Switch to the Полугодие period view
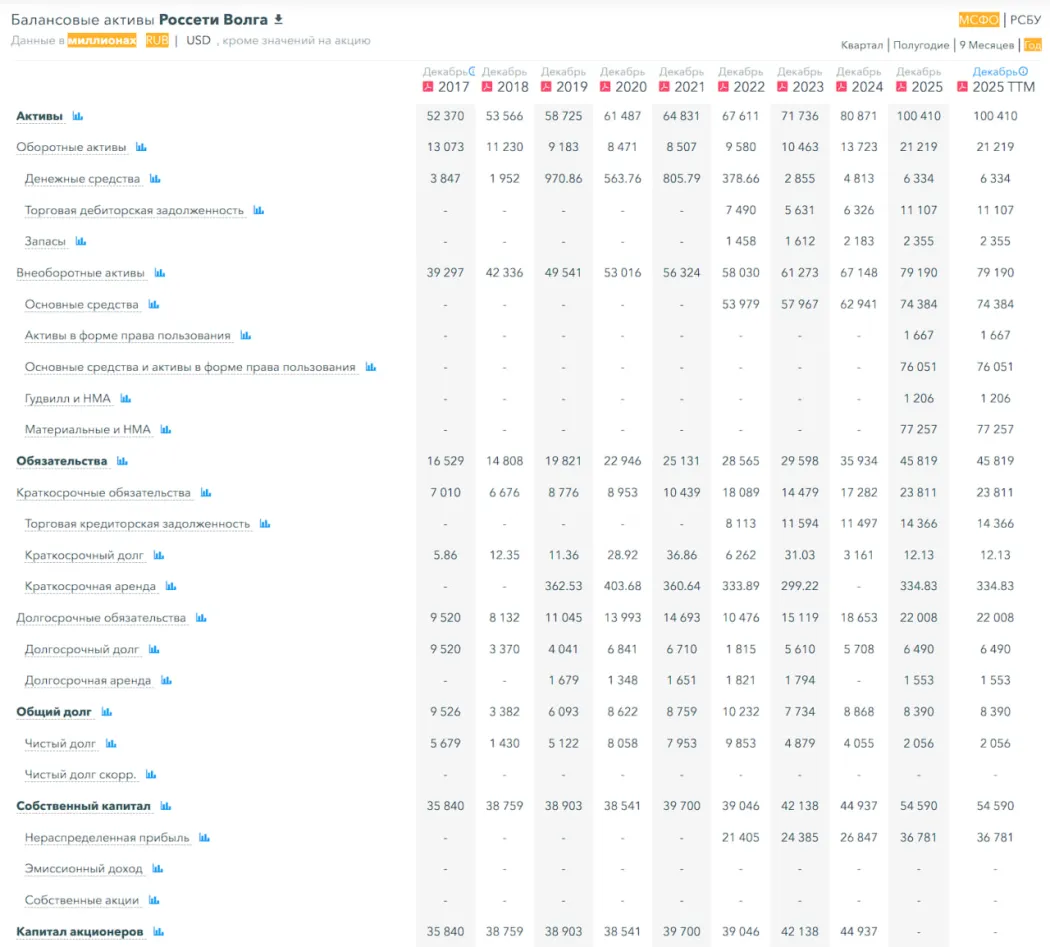 (921, 45)
